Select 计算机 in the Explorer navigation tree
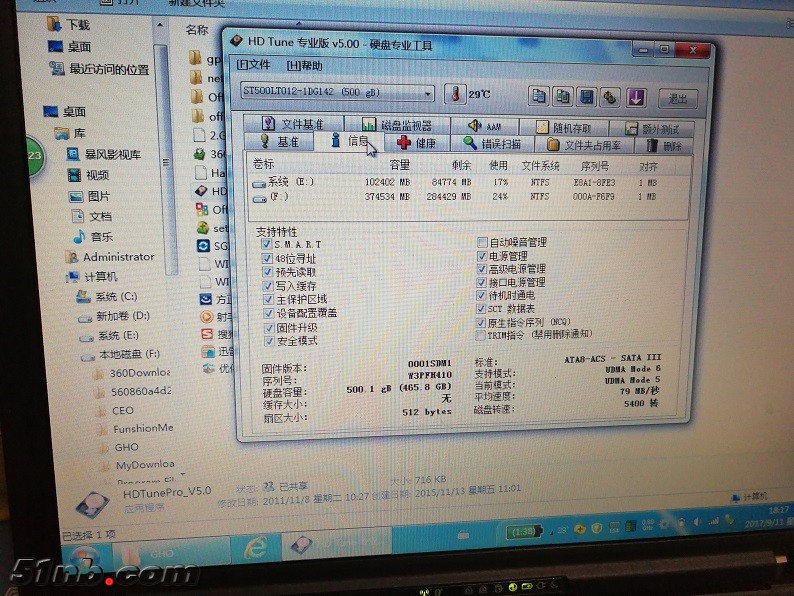The width and height of the screenshot is (794, 596). pos(92,276)
